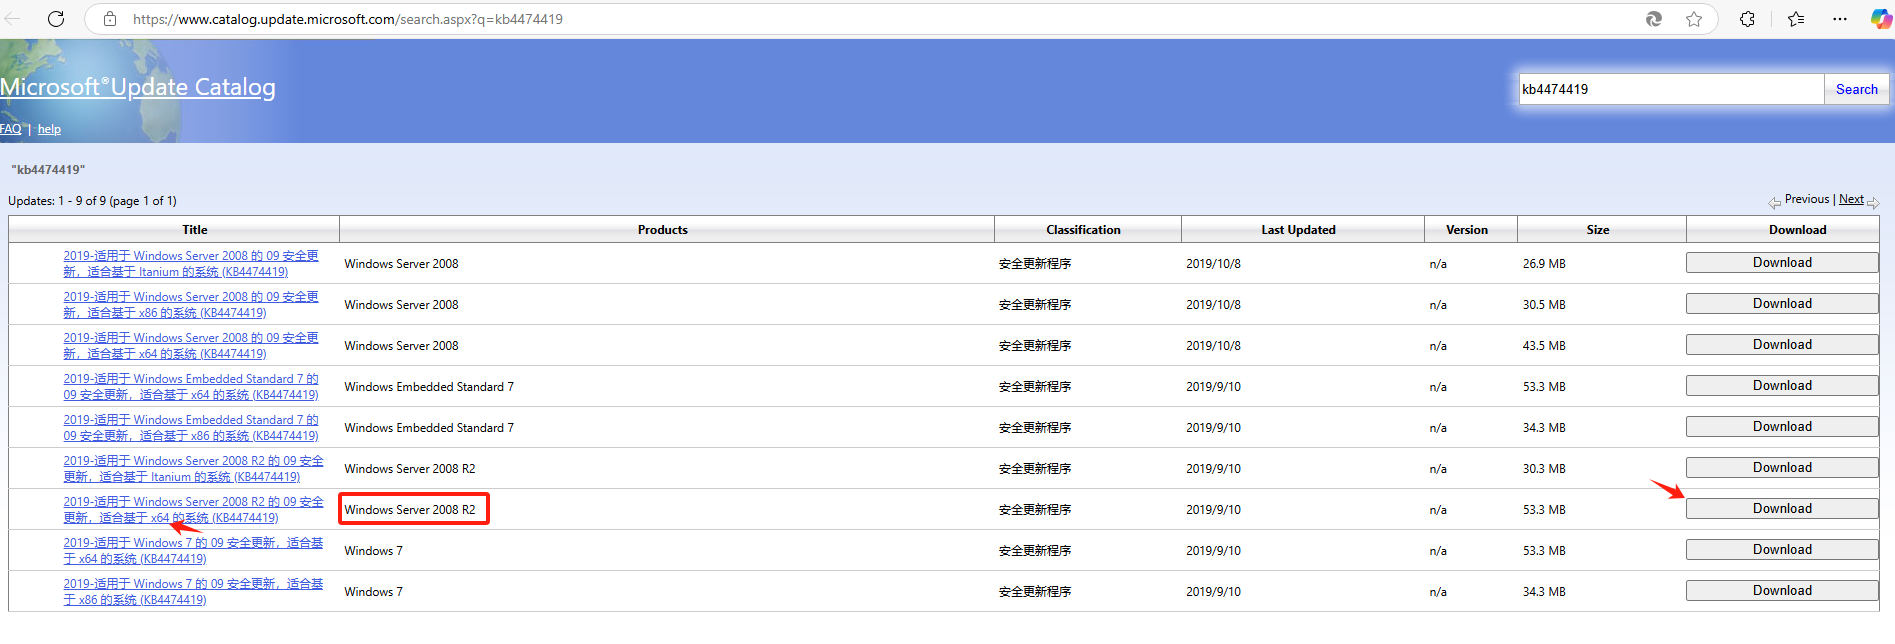This screenshot has width=1895, height=644.
Task: Open Embedded Standard 7 x64 update link
Action: 191,387
